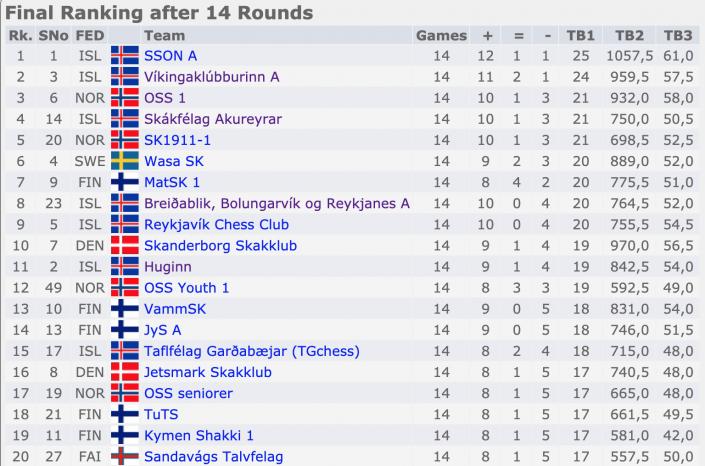Click the Team column header
This screenshot has height=466, width=705.
[165, 36]
